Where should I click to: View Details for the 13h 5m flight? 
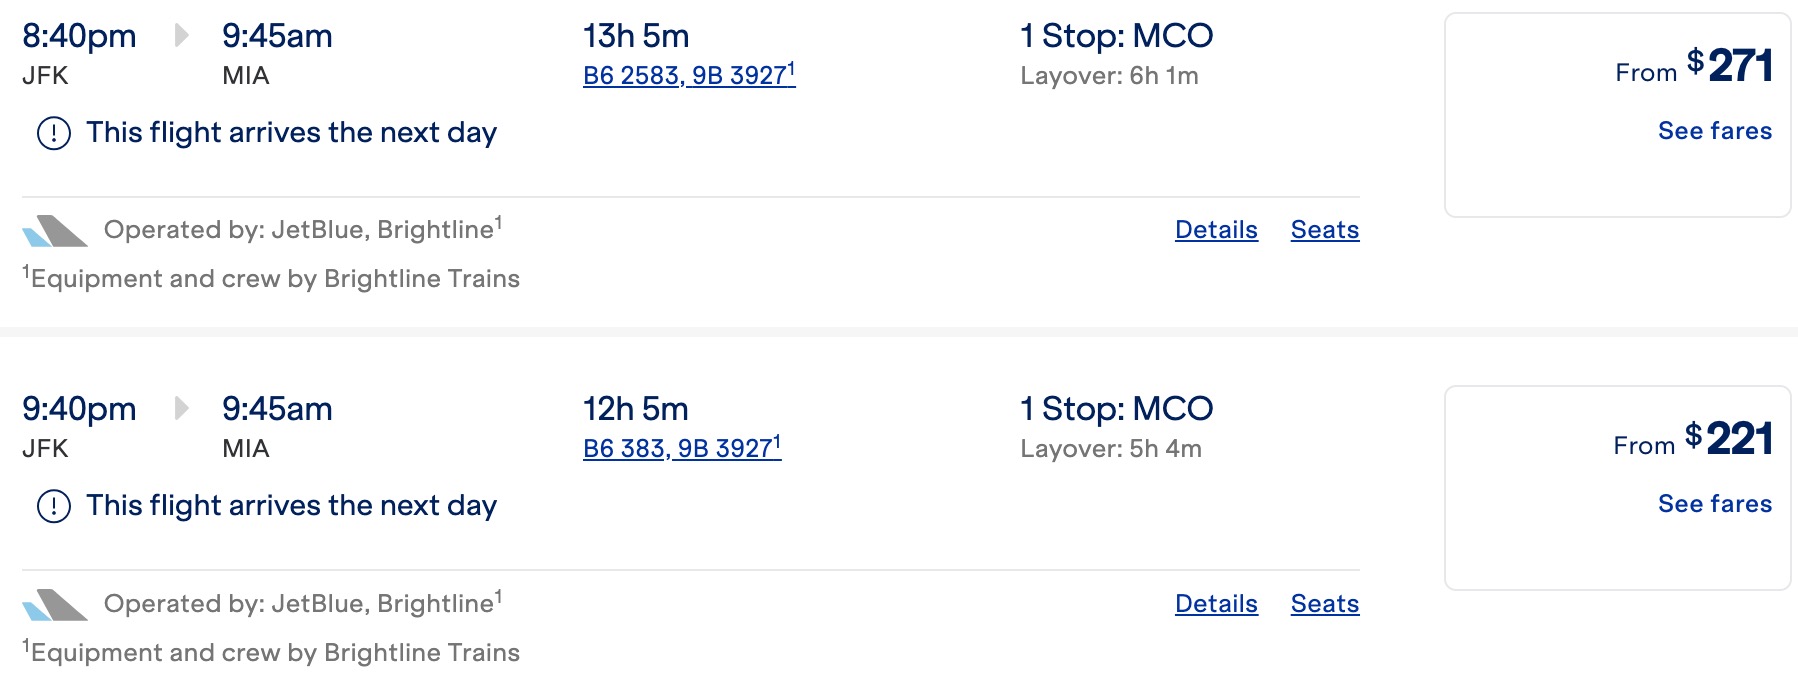[x=1216, y=230]
